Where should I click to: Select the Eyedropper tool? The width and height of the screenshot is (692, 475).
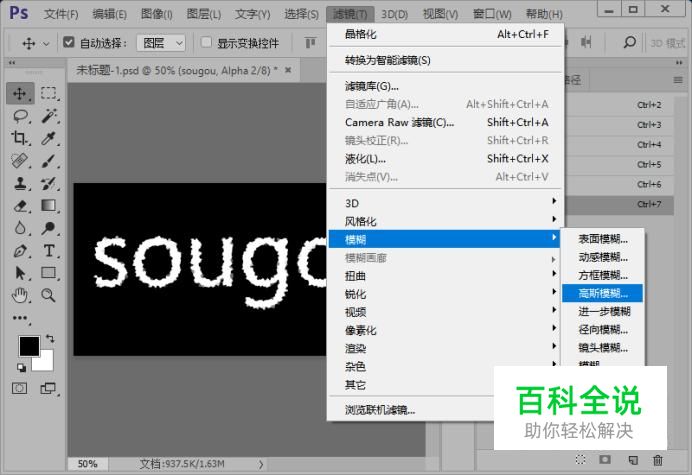click(x=49, y=138)
